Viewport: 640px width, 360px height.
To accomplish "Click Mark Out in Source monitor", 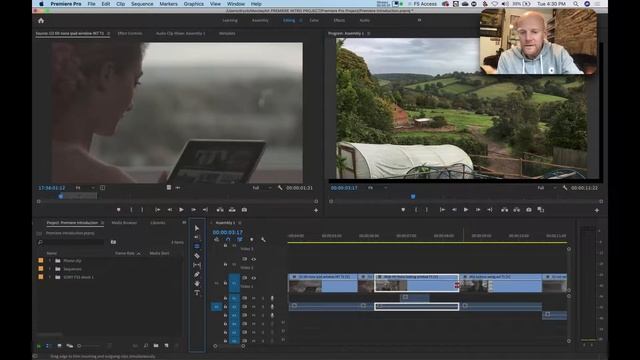I will pos(142,210).
